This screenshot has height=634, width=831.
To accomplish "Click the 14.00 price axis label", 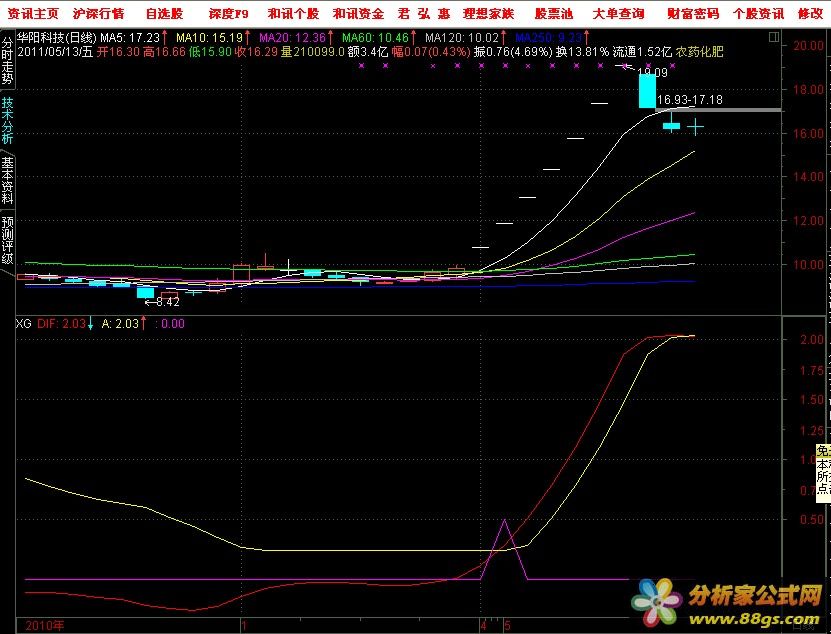I will (x=809, y=177).
